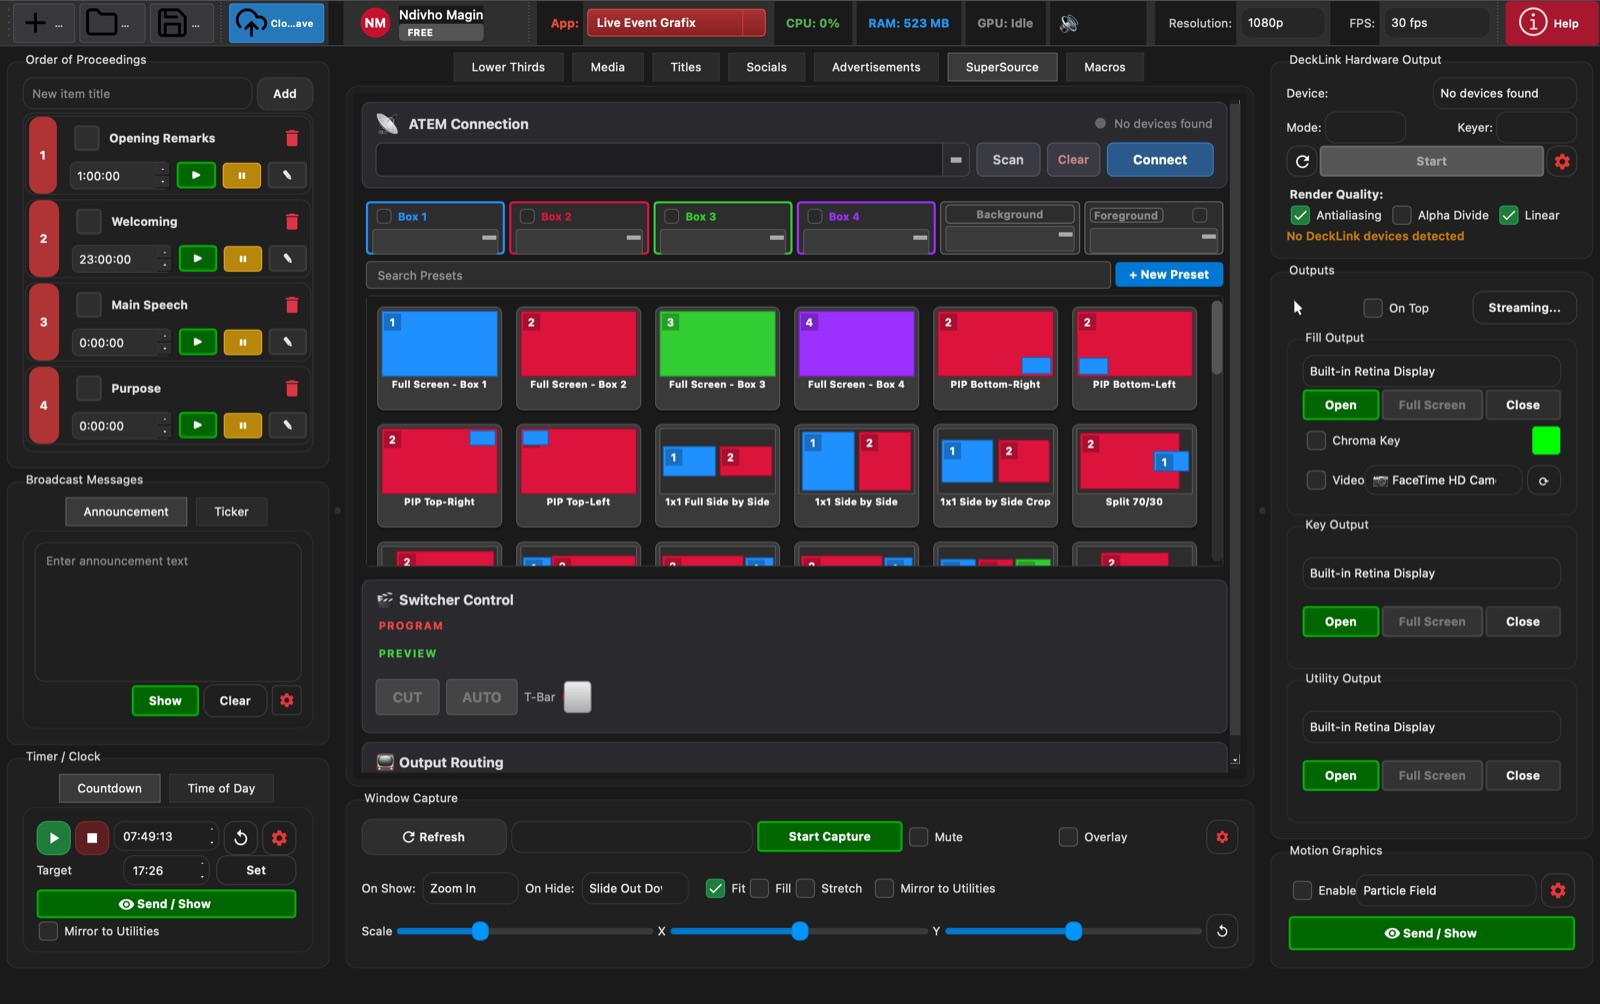Pause the Main Speech item timer

tap(242, 342)
